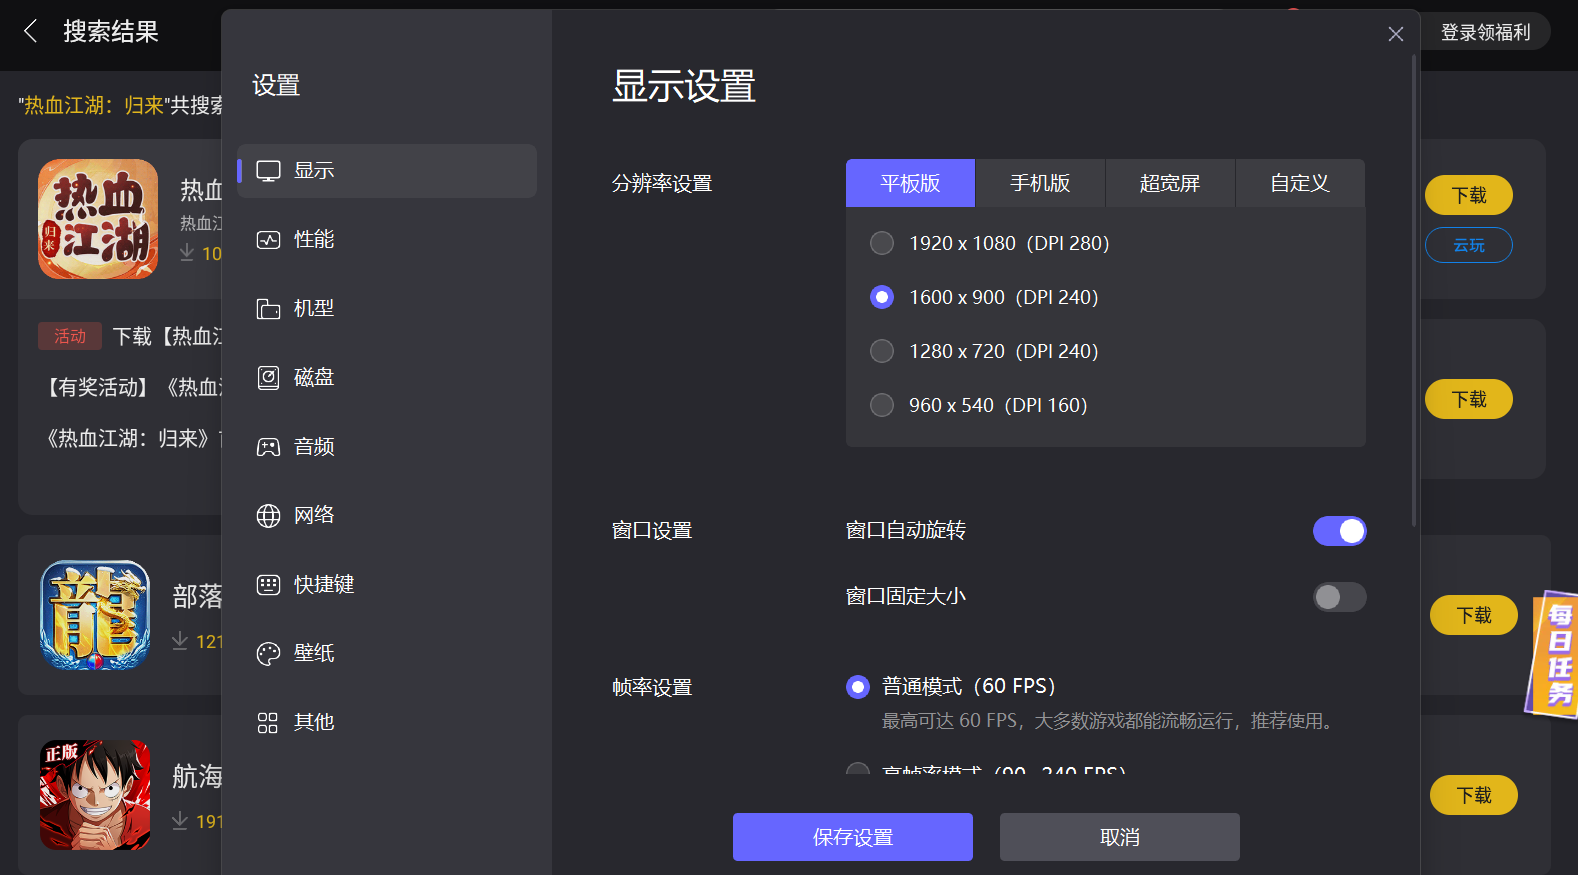
Task: Click the wallpaper palette icon
Action: coord(268,654)
